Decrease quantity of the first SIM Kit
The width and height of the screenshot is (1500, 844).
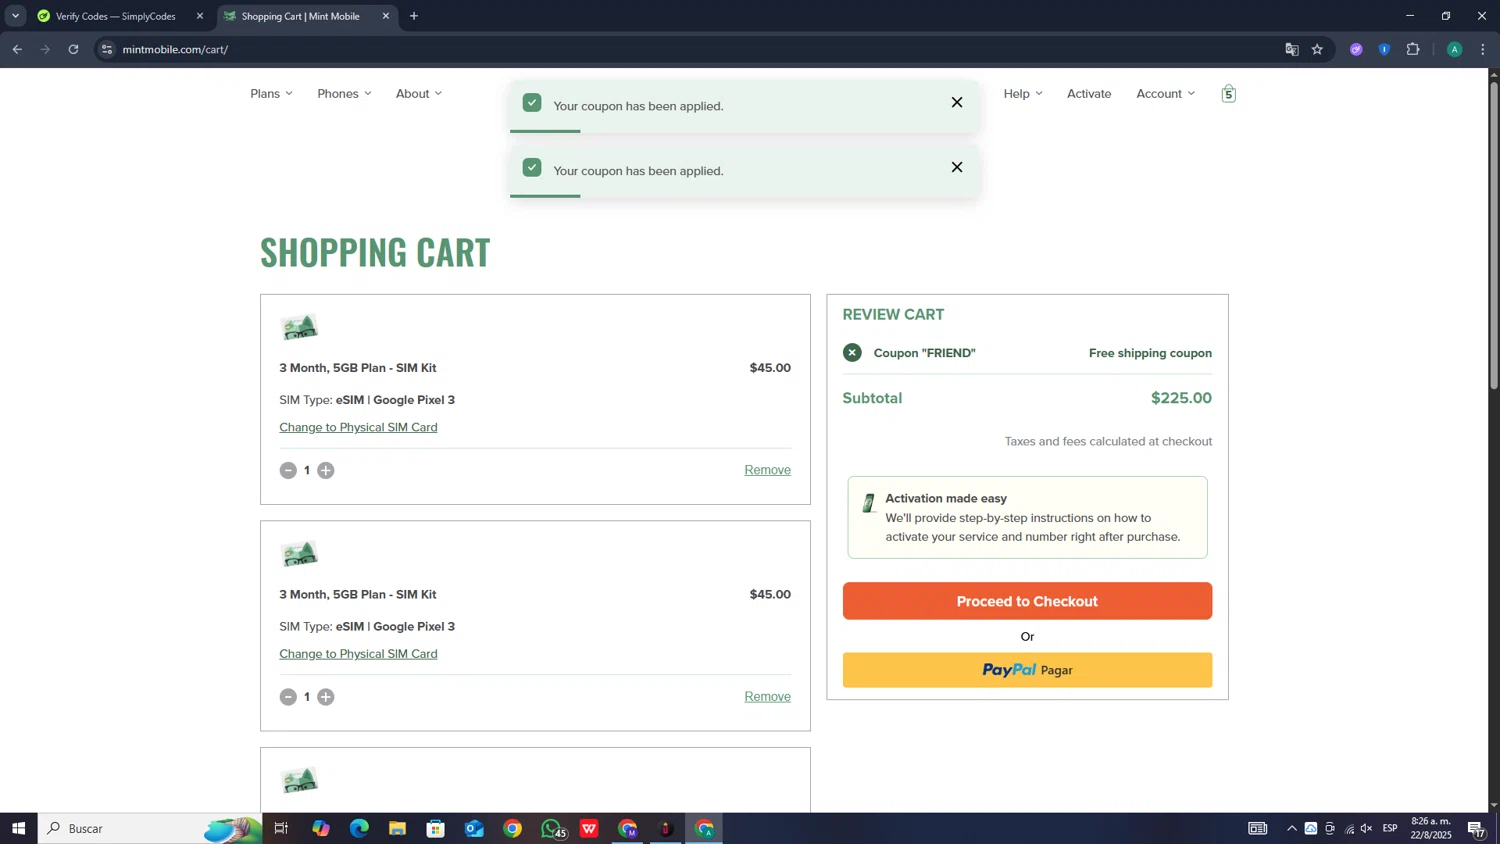(x=288, y=470)
